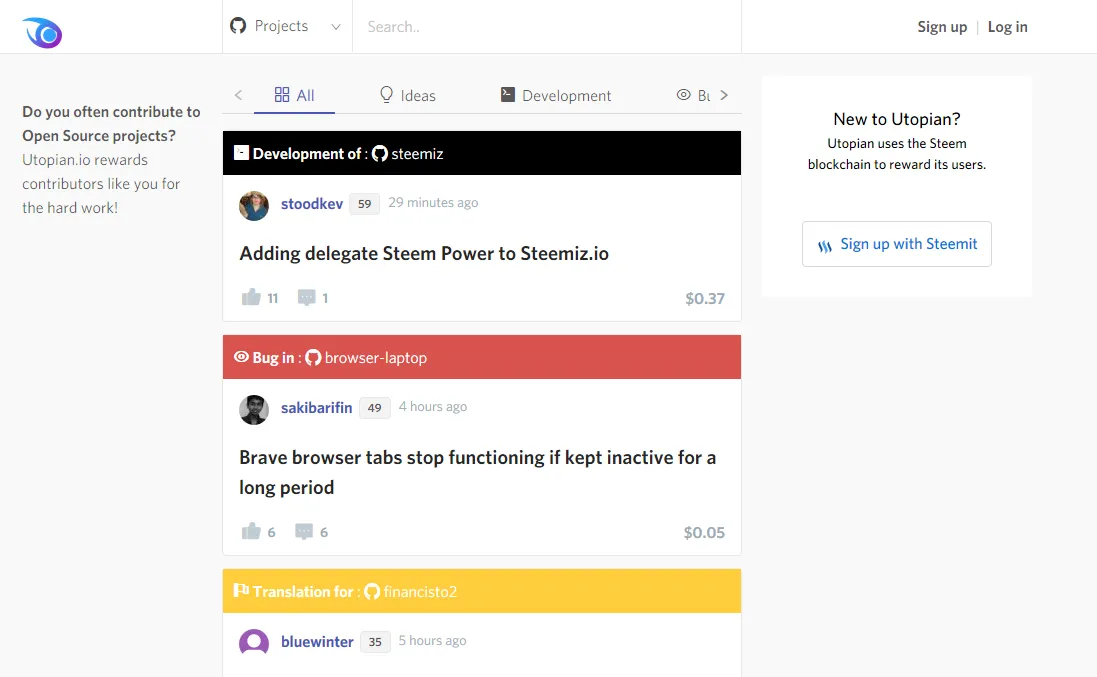Screen dimensions: 1097x677
Task: Click the GitHub icon beside Projects
Action: pos(238,26)
